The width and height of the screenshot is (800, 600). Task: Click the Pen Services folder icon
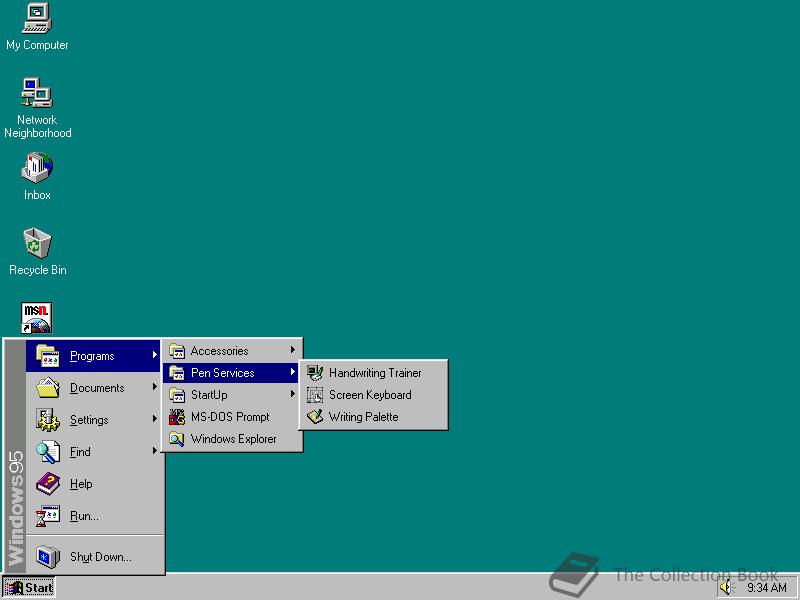click(x=177, y=373)
